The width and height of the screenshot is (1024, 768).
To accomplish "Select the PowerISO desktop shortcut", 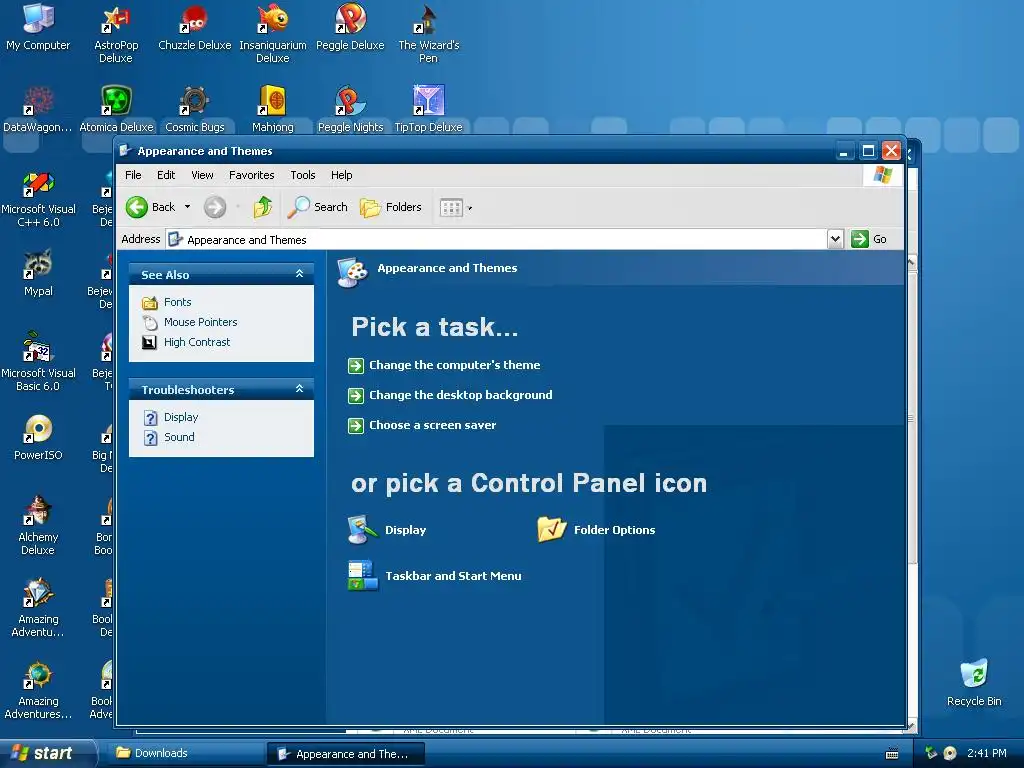I will coord(38,437).
